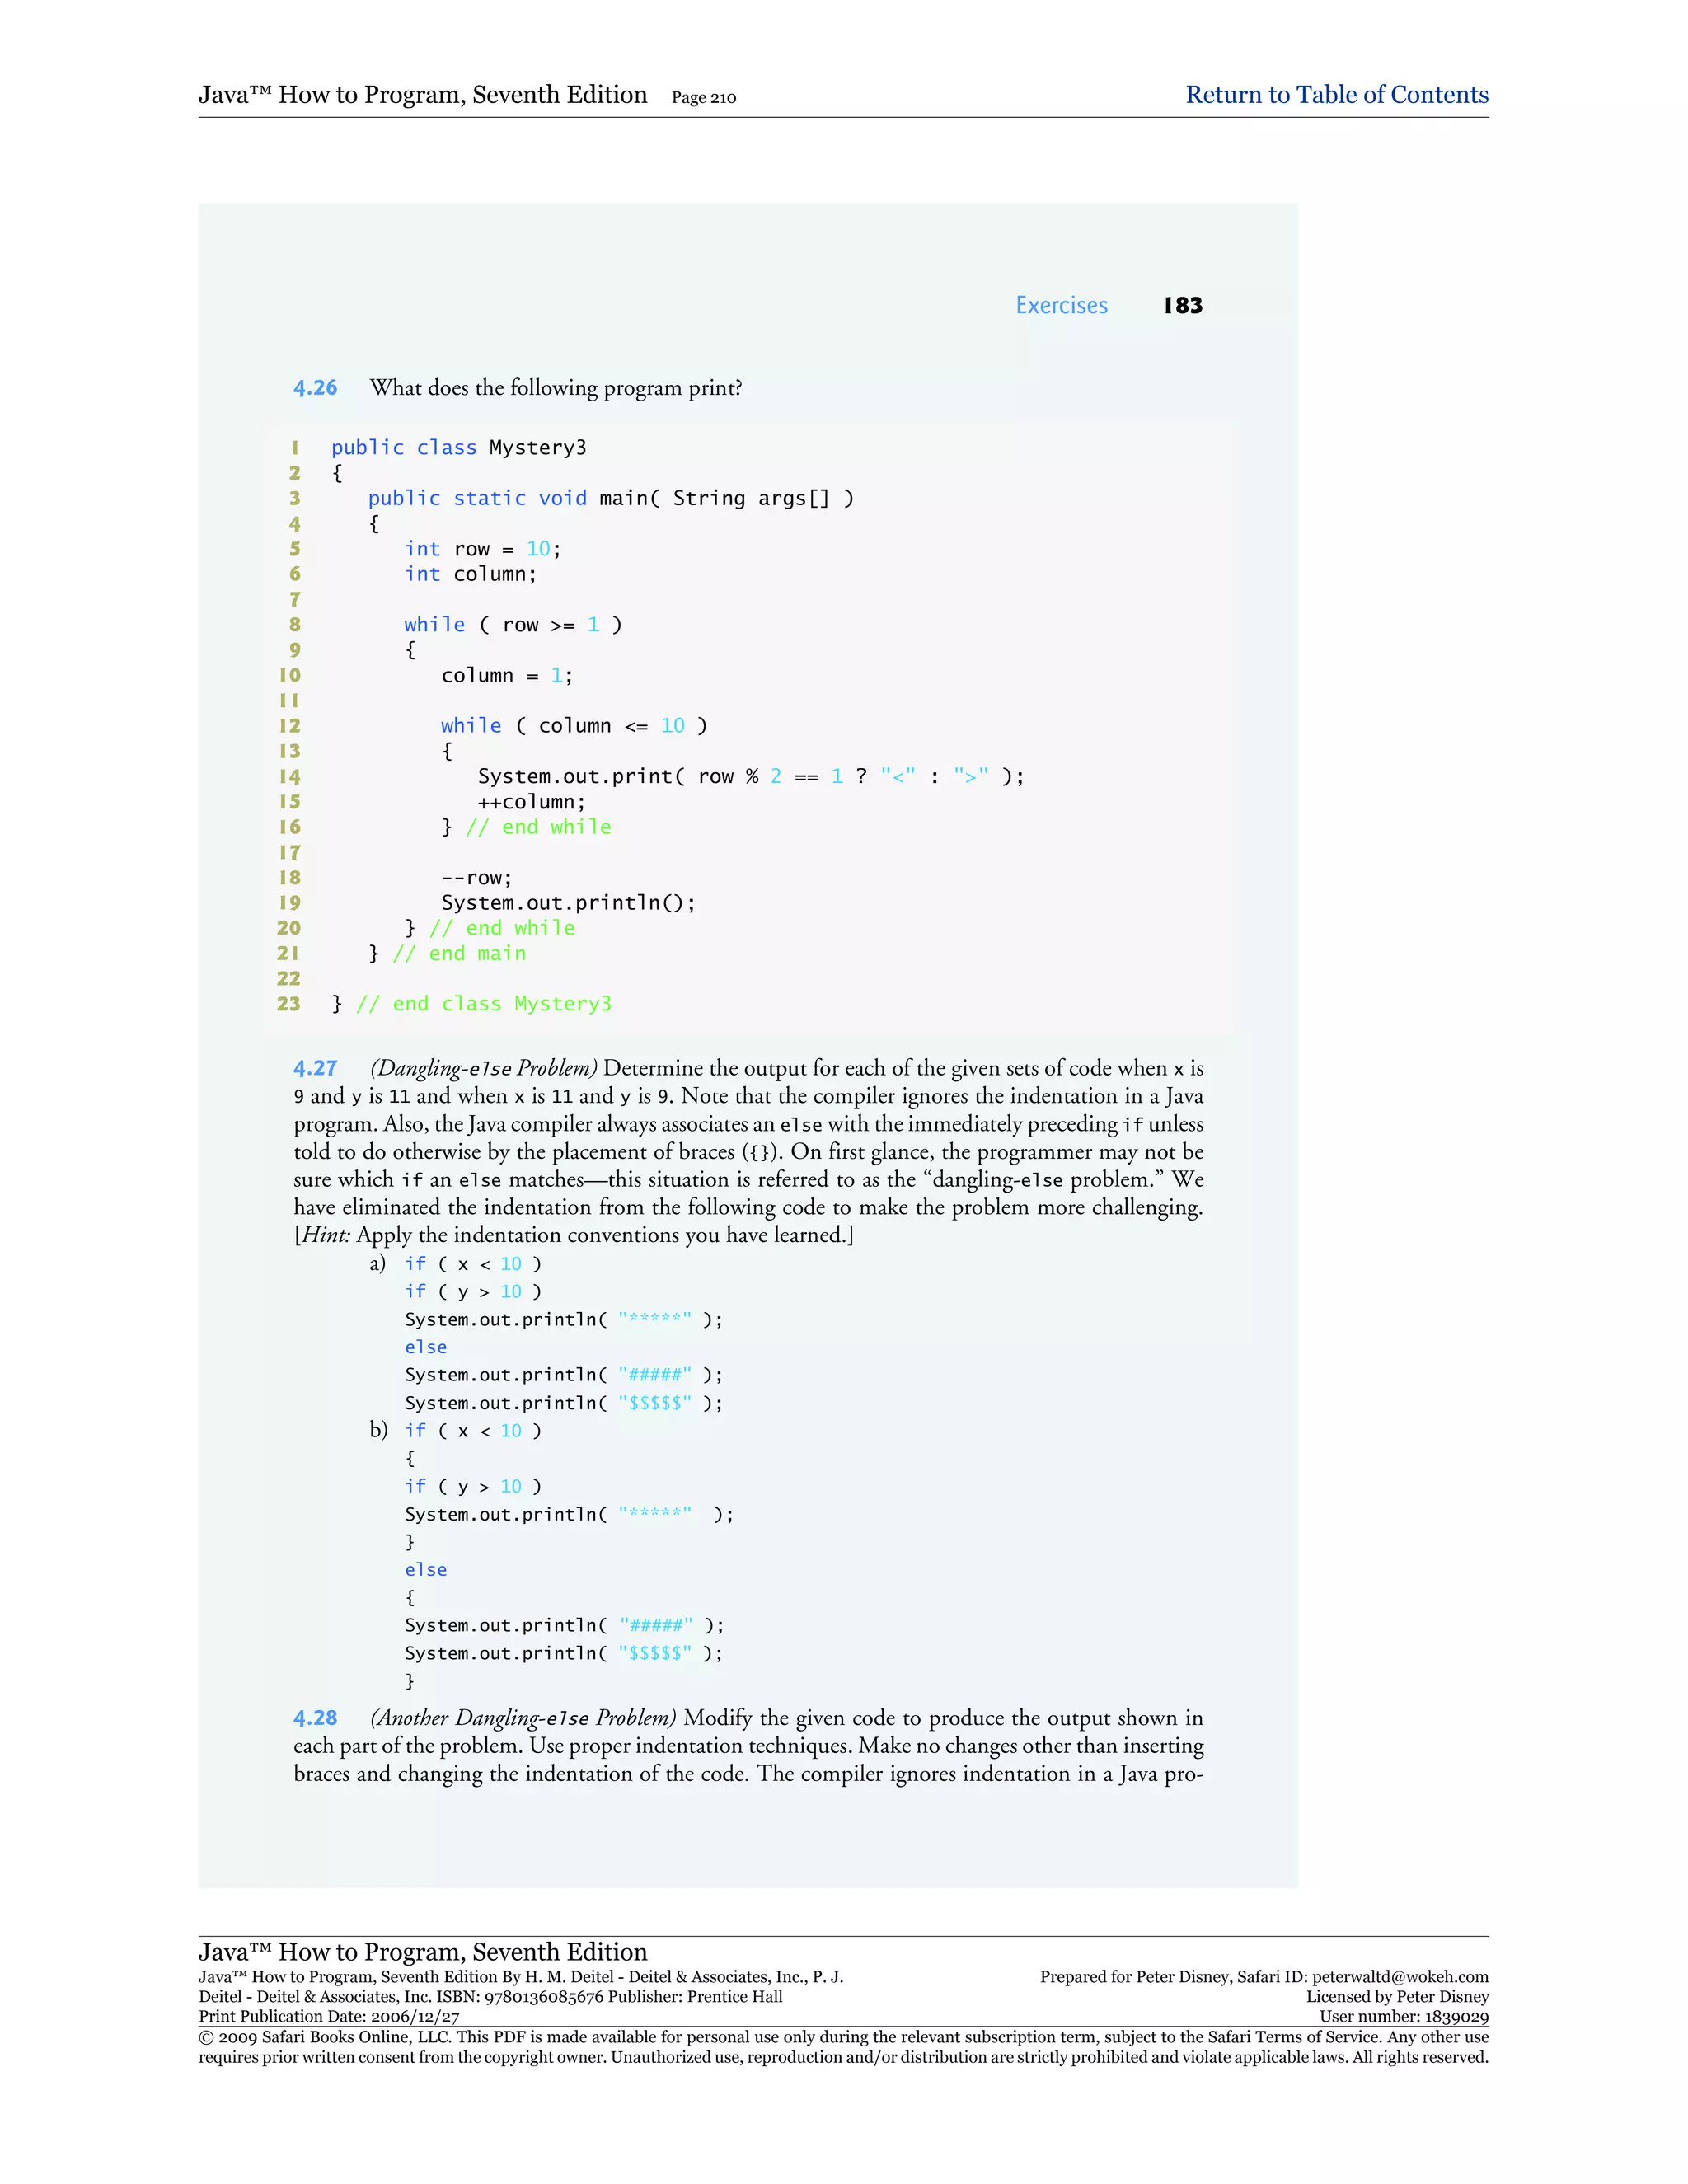Viewport: 1688px width, 2184px height.
Task: Click line number 14 in code listing
Action: (289, 777)
